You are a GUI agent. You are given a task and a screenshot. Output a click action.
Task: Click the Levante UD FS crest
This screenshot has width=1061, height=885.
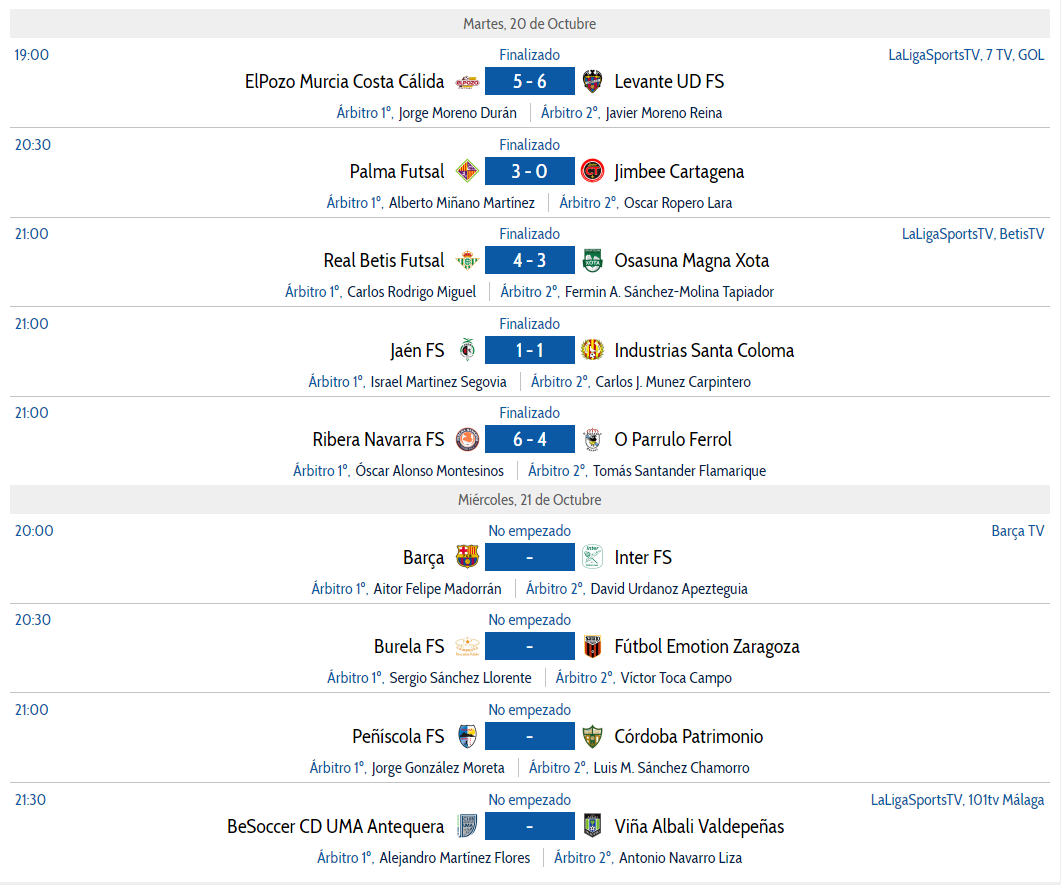point(592,81)
